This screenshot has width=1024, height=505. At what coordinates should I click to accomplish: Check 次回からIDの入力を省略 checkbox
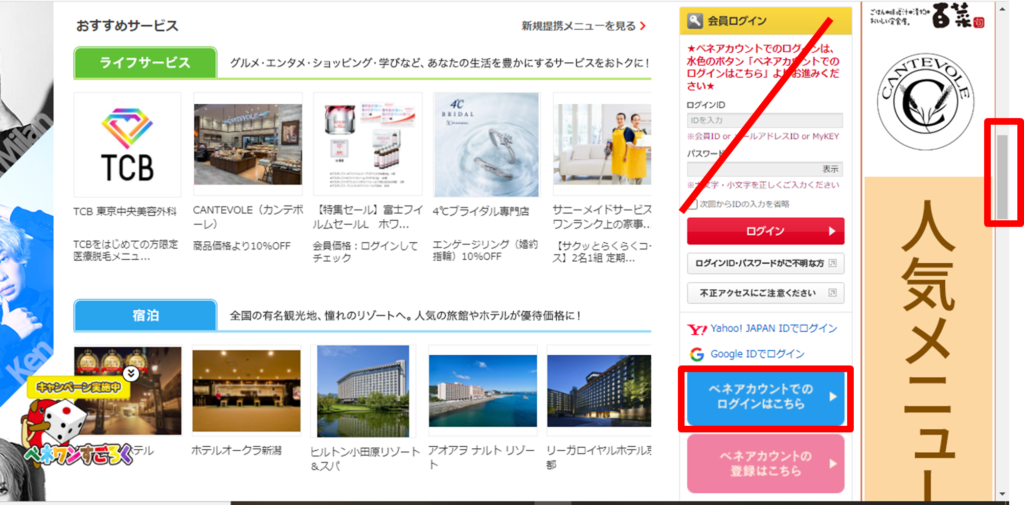pos(692,204)
